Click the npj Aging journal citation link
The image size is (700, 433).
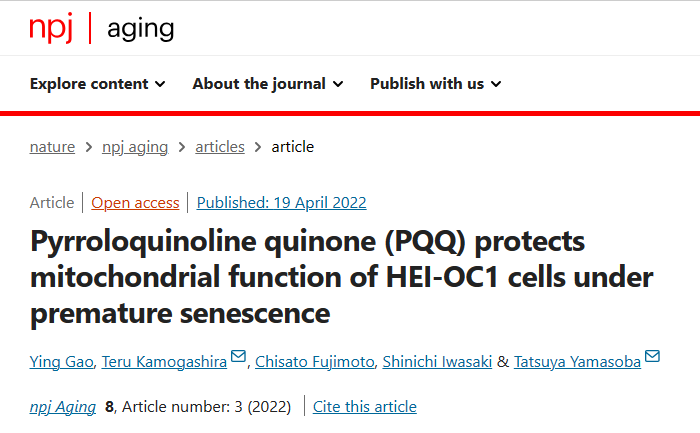point(62,407)
